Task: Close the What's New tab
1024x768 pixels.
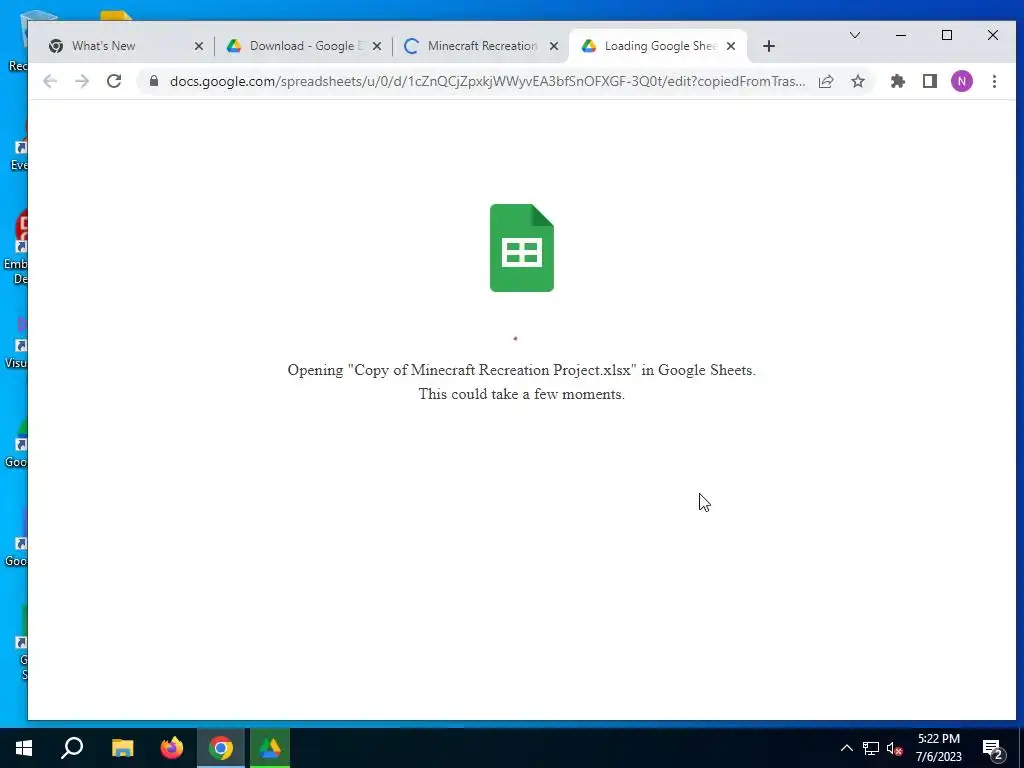Action: click(199, 46)
